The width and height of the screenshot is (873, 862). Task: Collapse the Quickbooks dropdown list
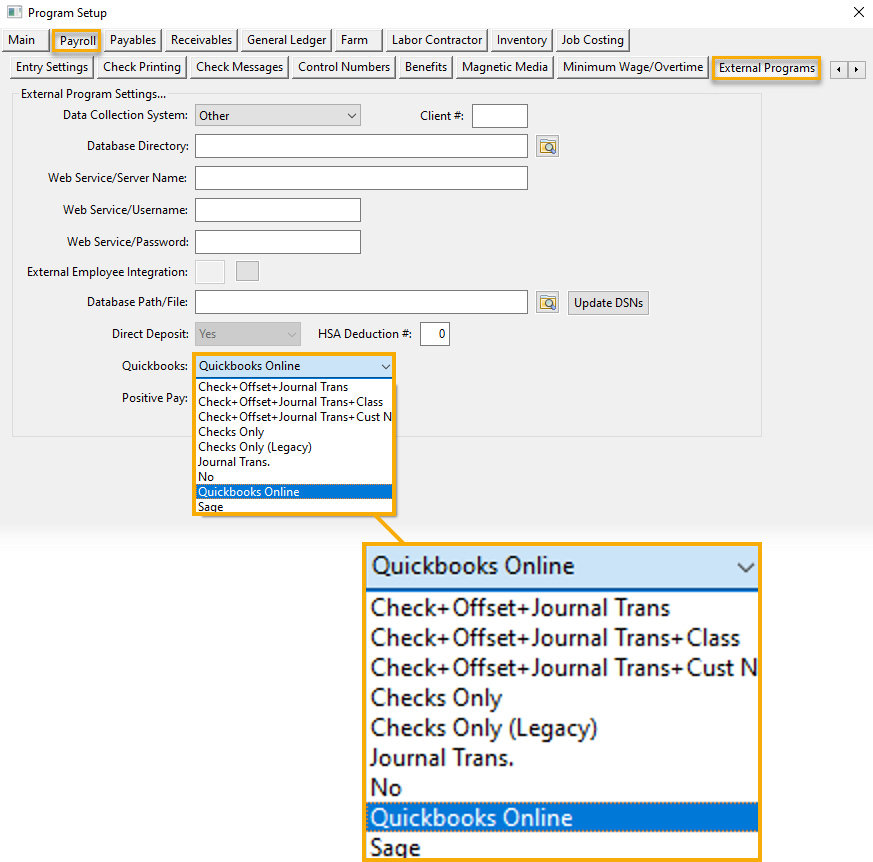[x=386, y=366]
